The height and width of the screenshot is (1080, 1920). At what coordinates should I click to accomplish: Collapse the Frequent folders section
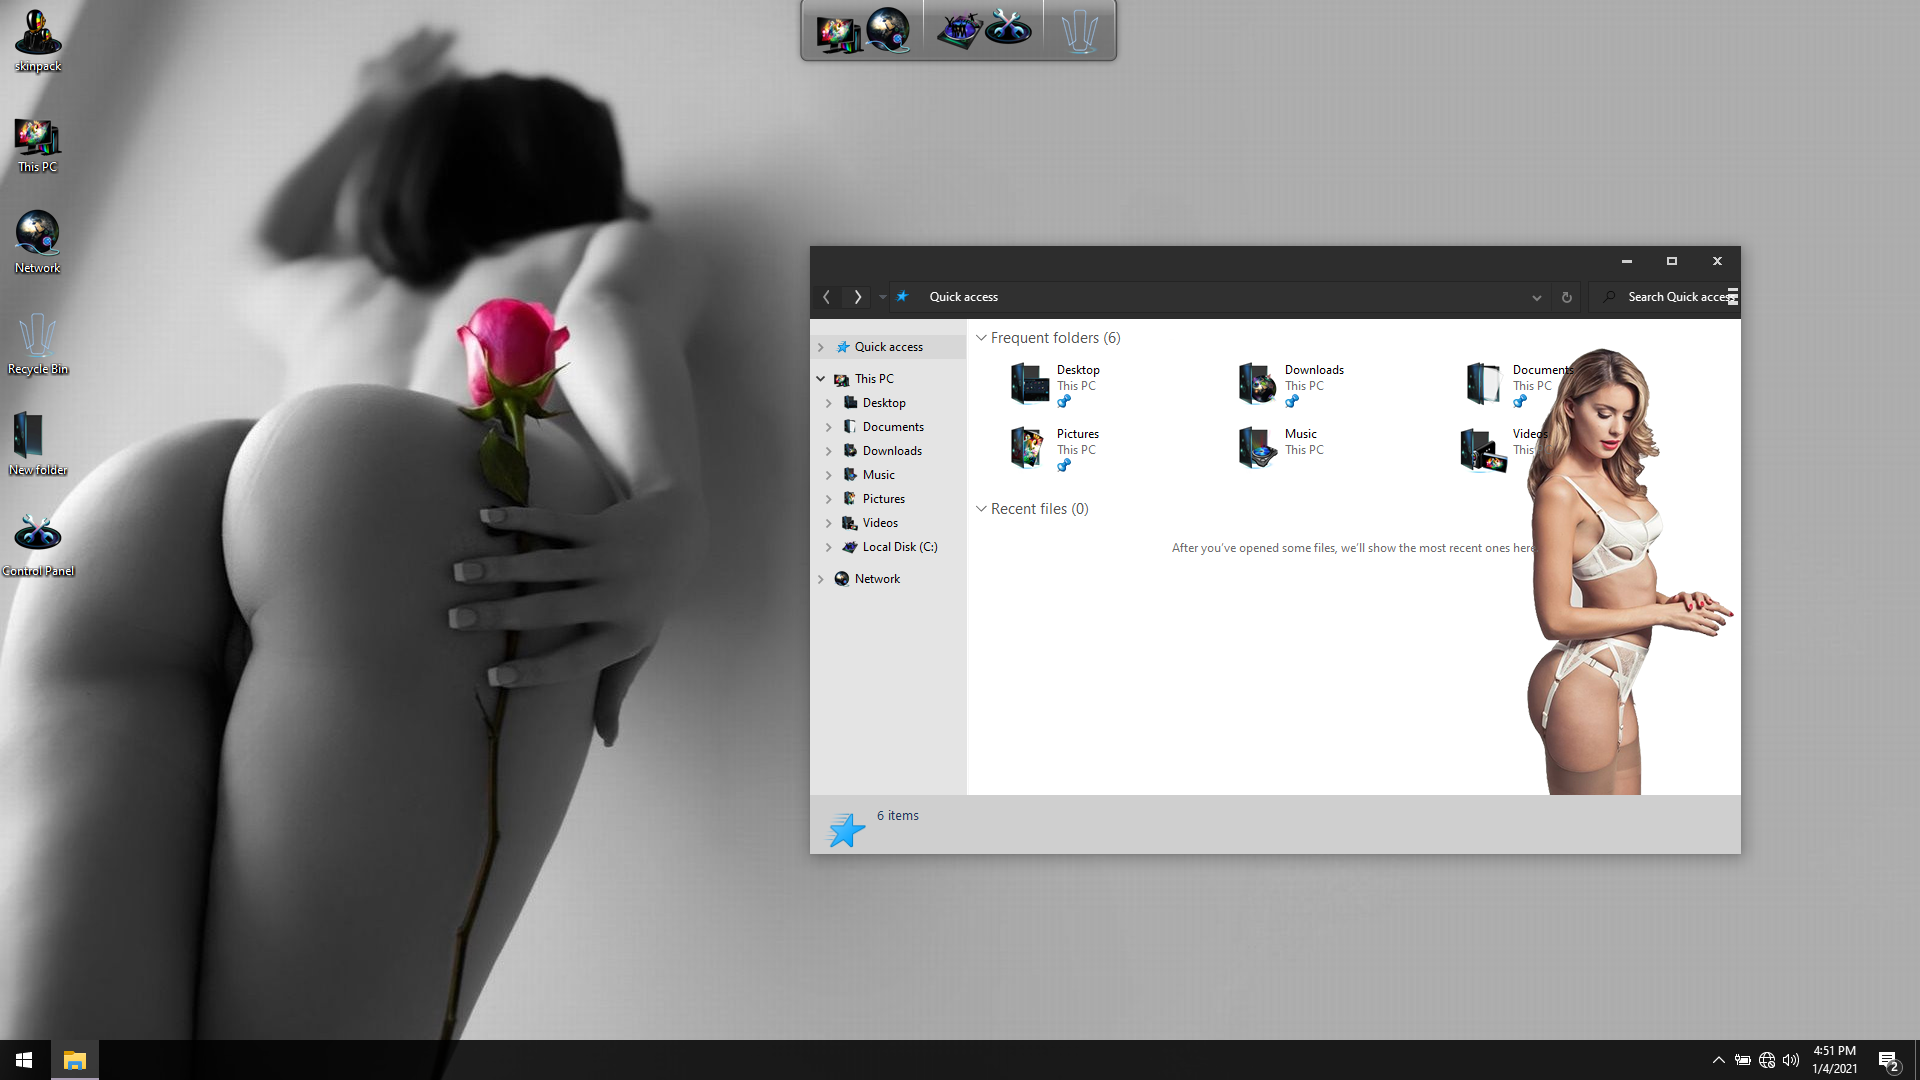tap(981, 338)
